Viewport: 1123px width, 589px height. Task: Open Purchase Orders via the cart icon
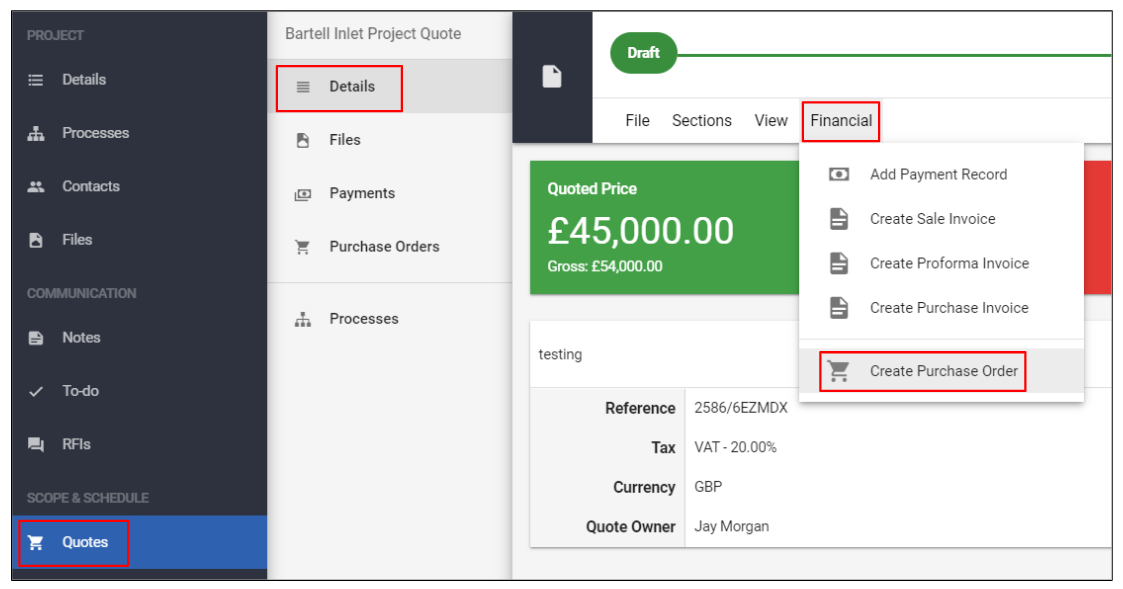[x=302, y=246]
